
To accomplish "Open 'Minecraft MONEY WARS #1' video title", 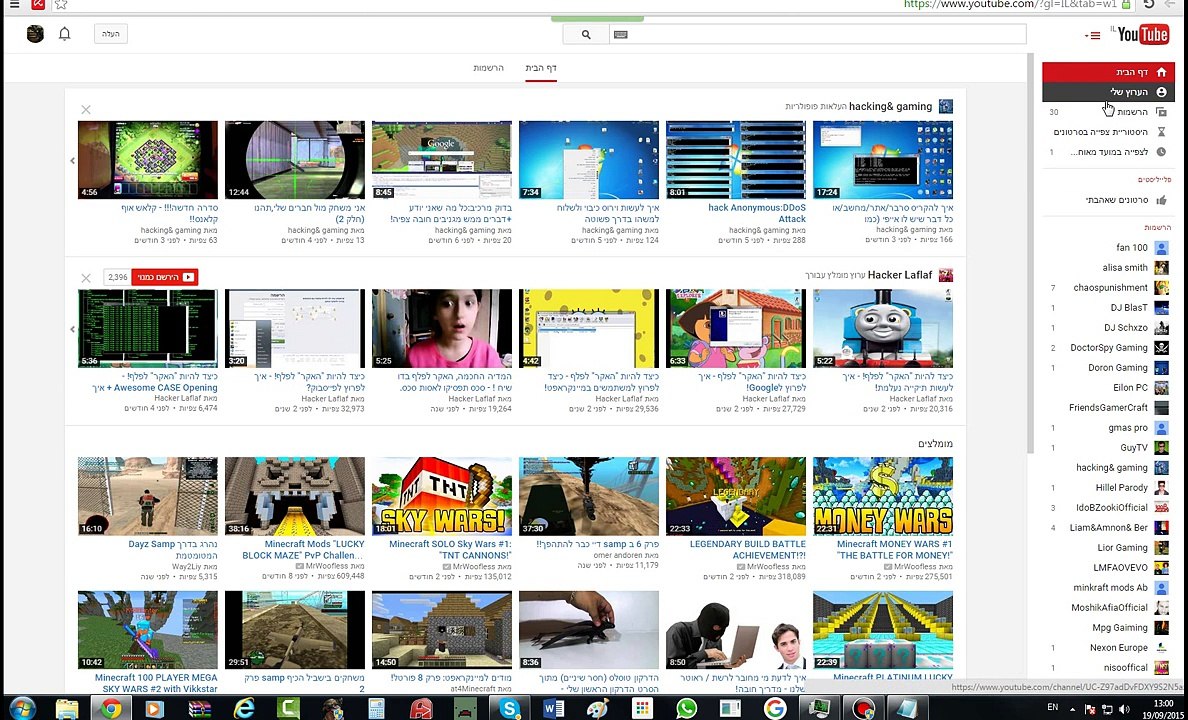I will coord(894,549).
